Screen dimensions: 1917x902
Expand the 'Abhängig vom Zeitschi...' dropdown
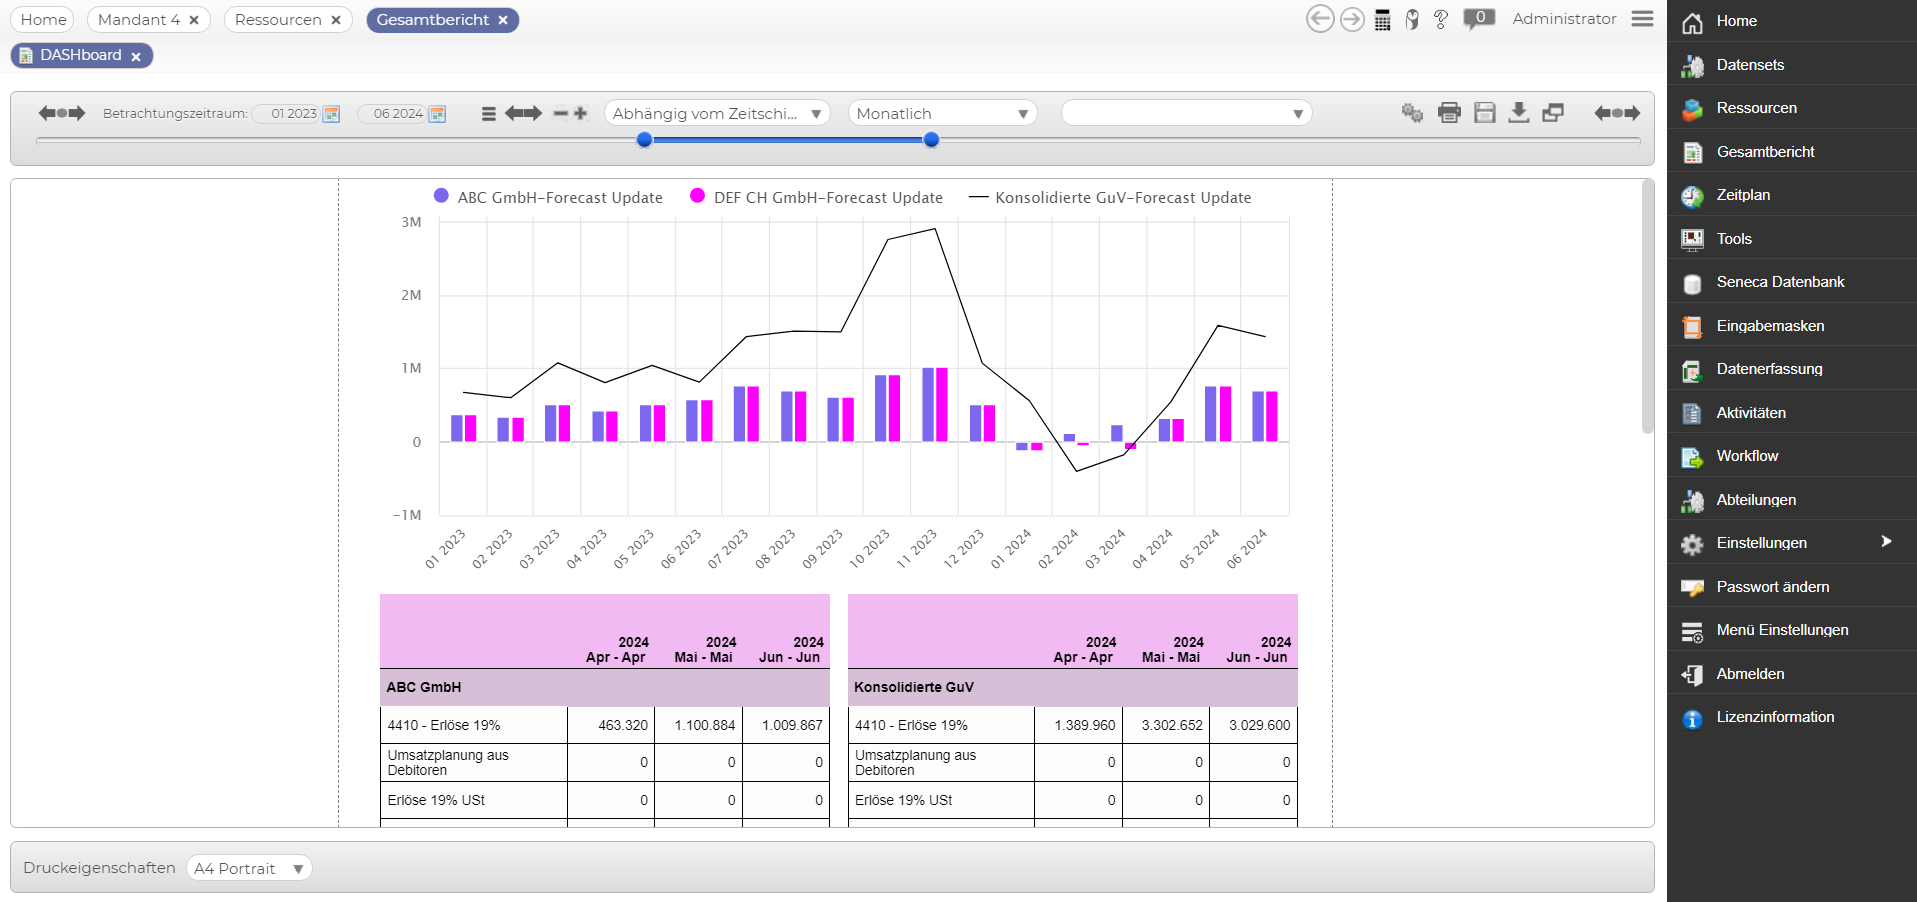tap(717, 114)
